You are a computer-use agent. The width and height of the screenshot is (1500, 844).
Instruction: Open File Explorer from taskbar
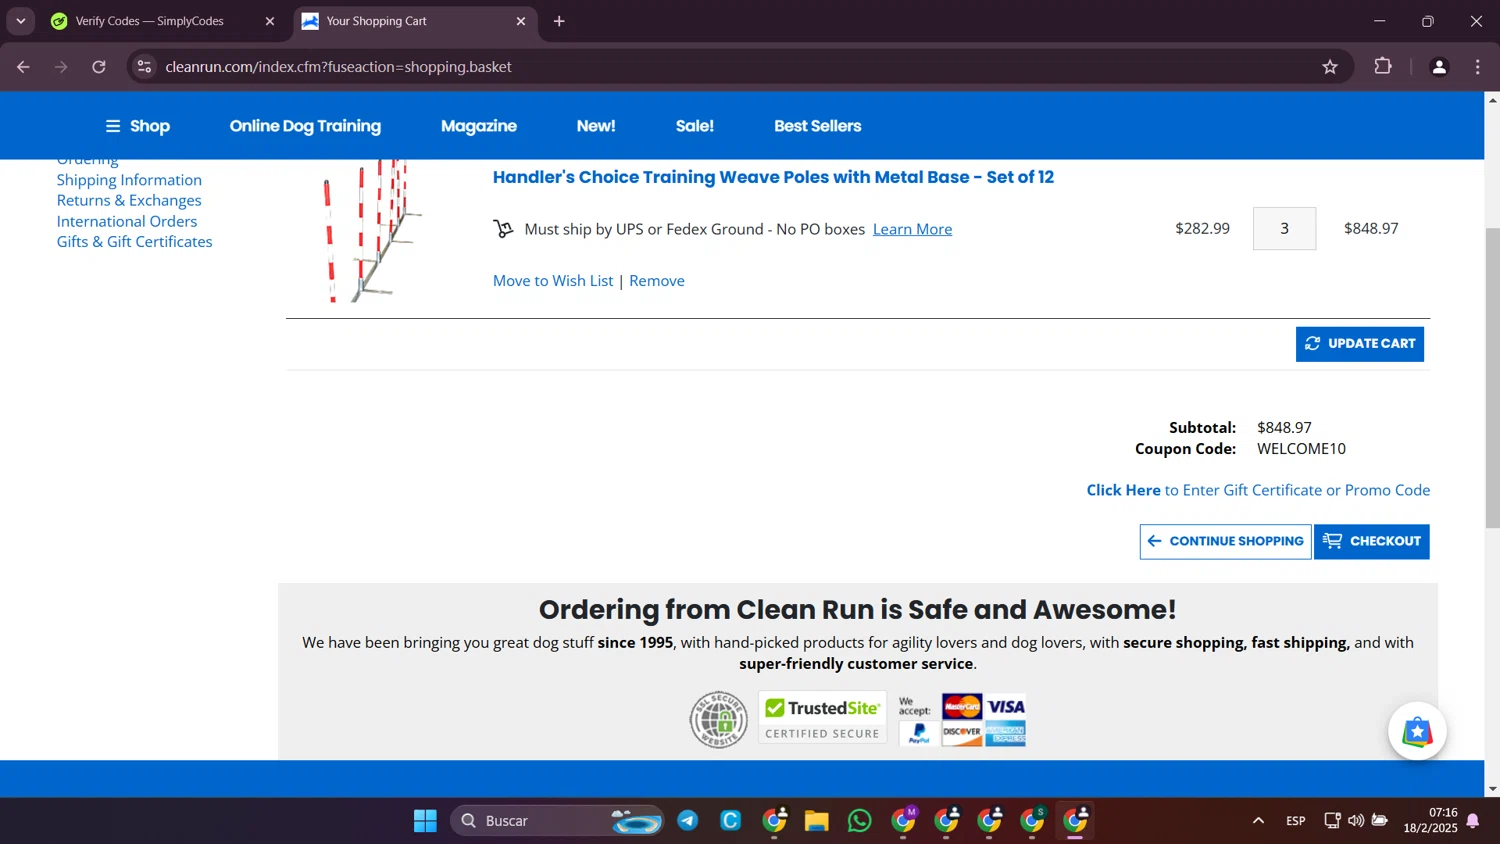click(x=816, y=821)
